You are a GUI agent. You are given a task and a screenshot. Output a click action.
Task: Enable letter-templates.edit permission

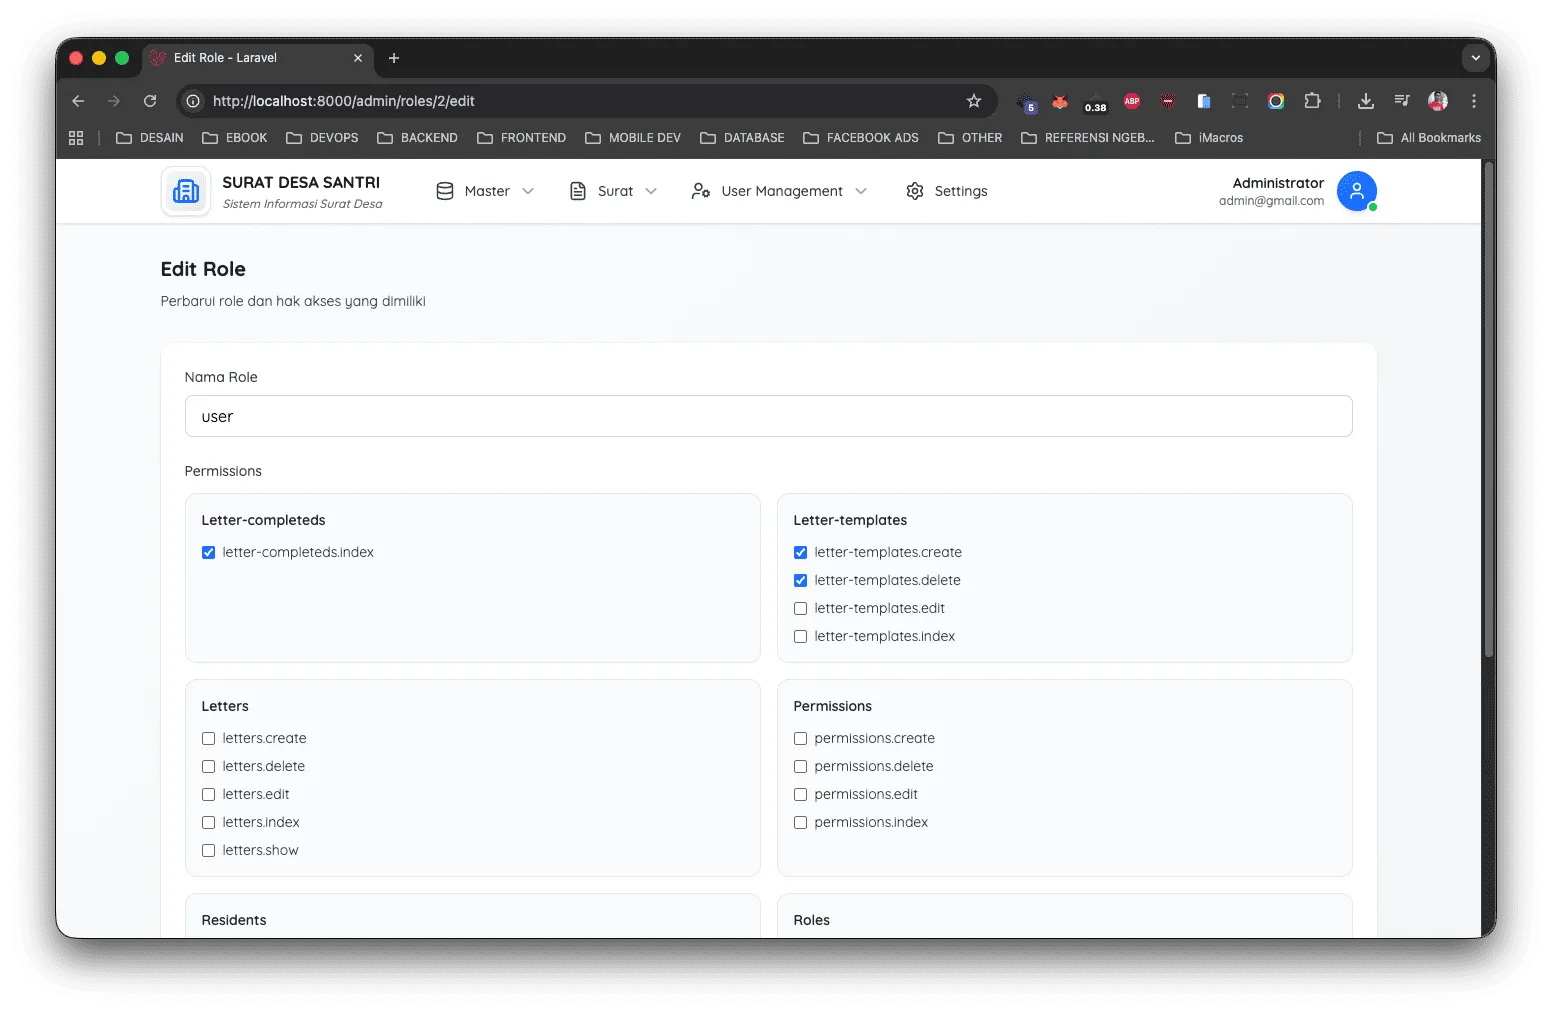[x=800, y=608]
